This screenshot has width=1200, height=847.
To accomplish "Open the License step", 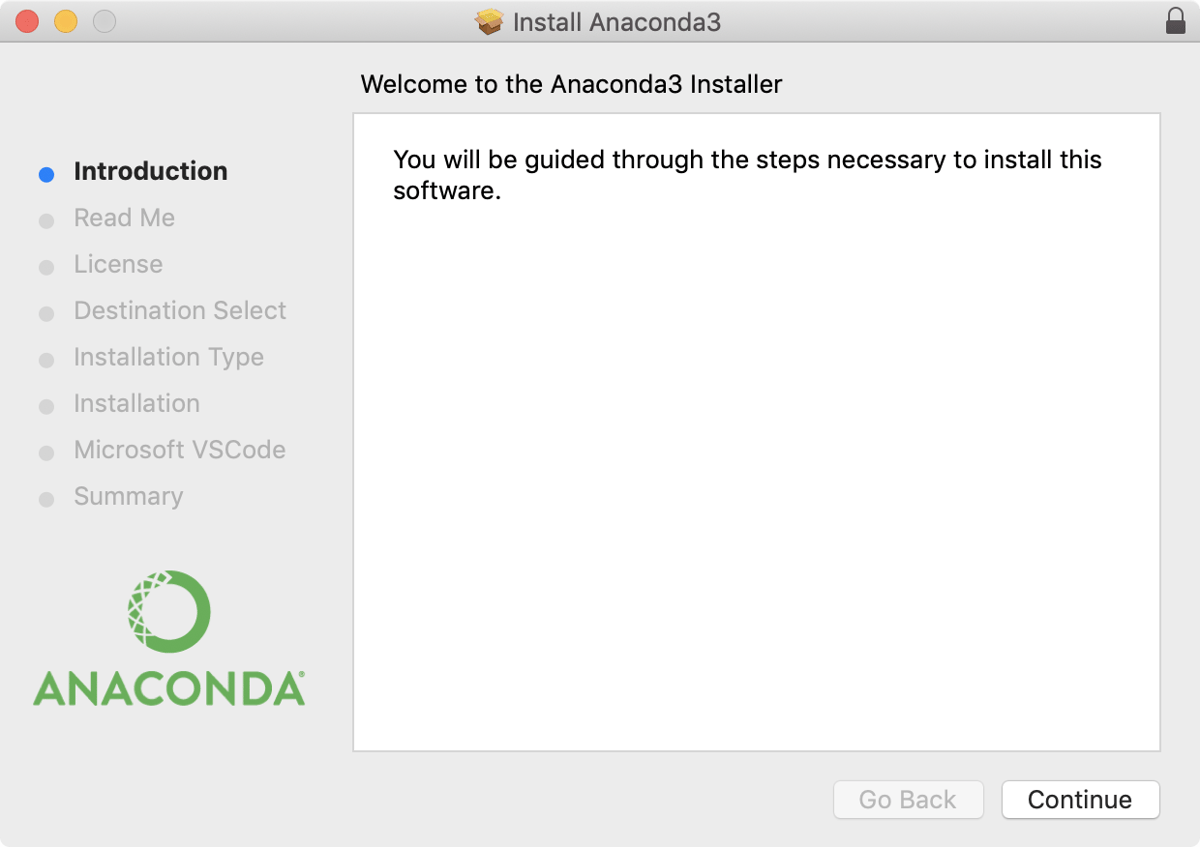I will 118,264.
